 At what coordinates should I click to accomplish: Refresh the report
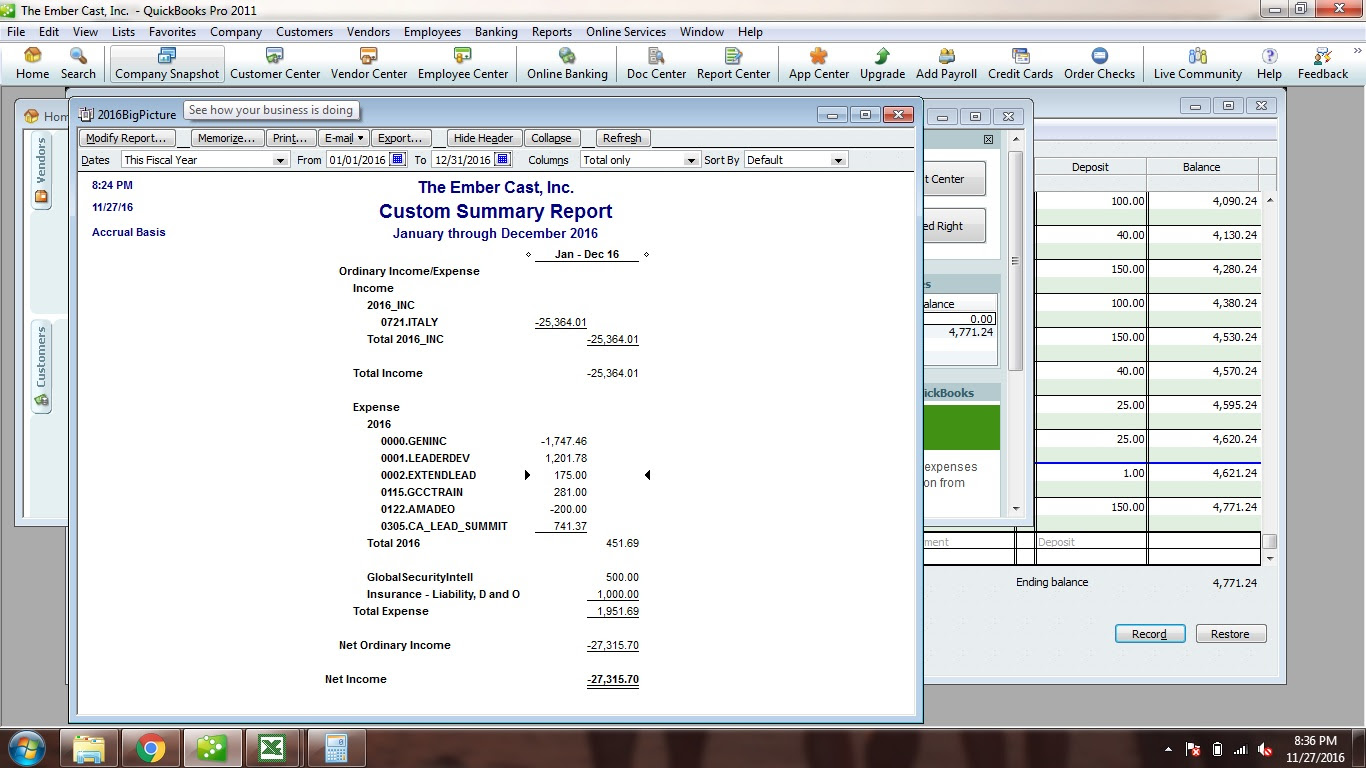622,138
